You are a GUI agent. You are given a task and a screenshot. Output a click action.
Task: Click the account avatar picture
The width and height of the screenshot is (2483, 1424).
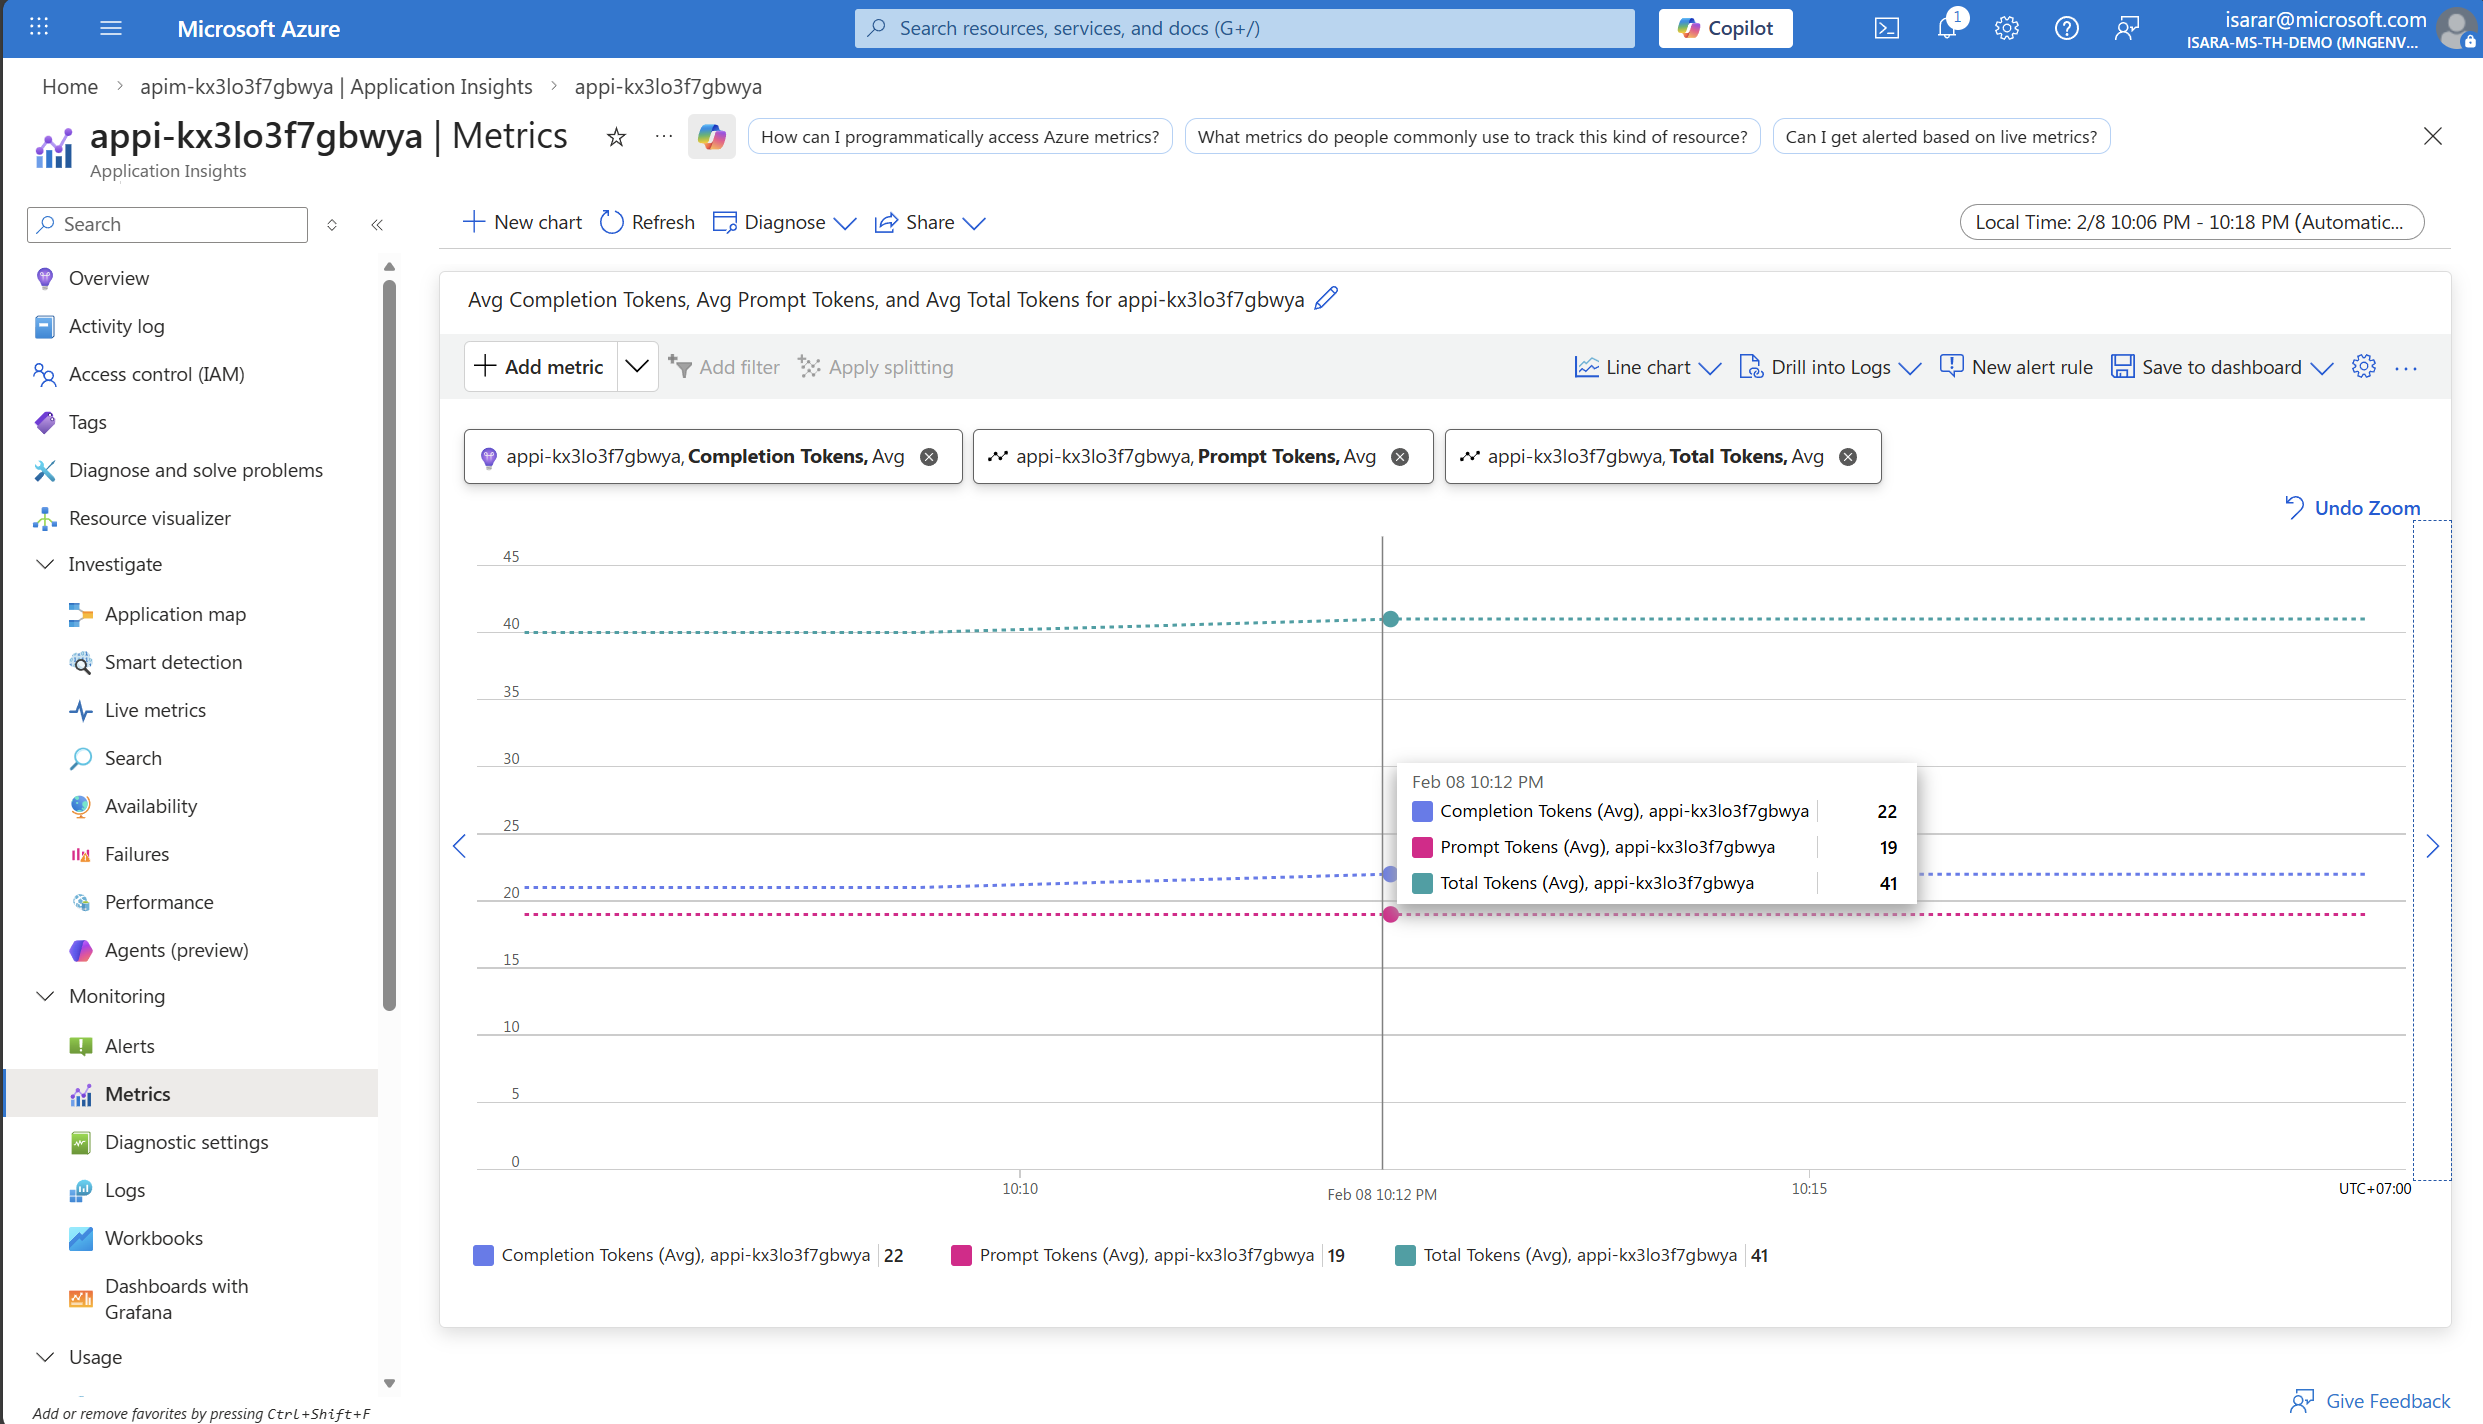coord(2456,28)
